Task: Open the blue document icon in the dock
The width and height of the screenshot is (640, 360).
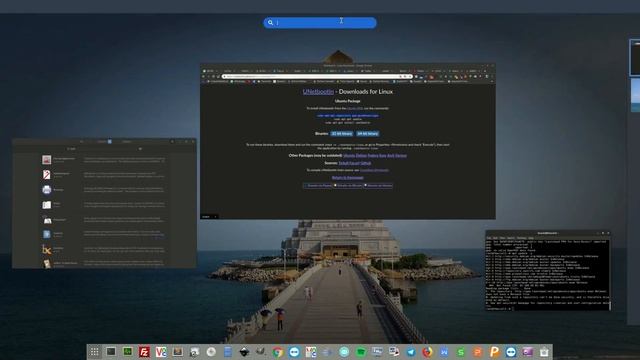Action: 228,352
